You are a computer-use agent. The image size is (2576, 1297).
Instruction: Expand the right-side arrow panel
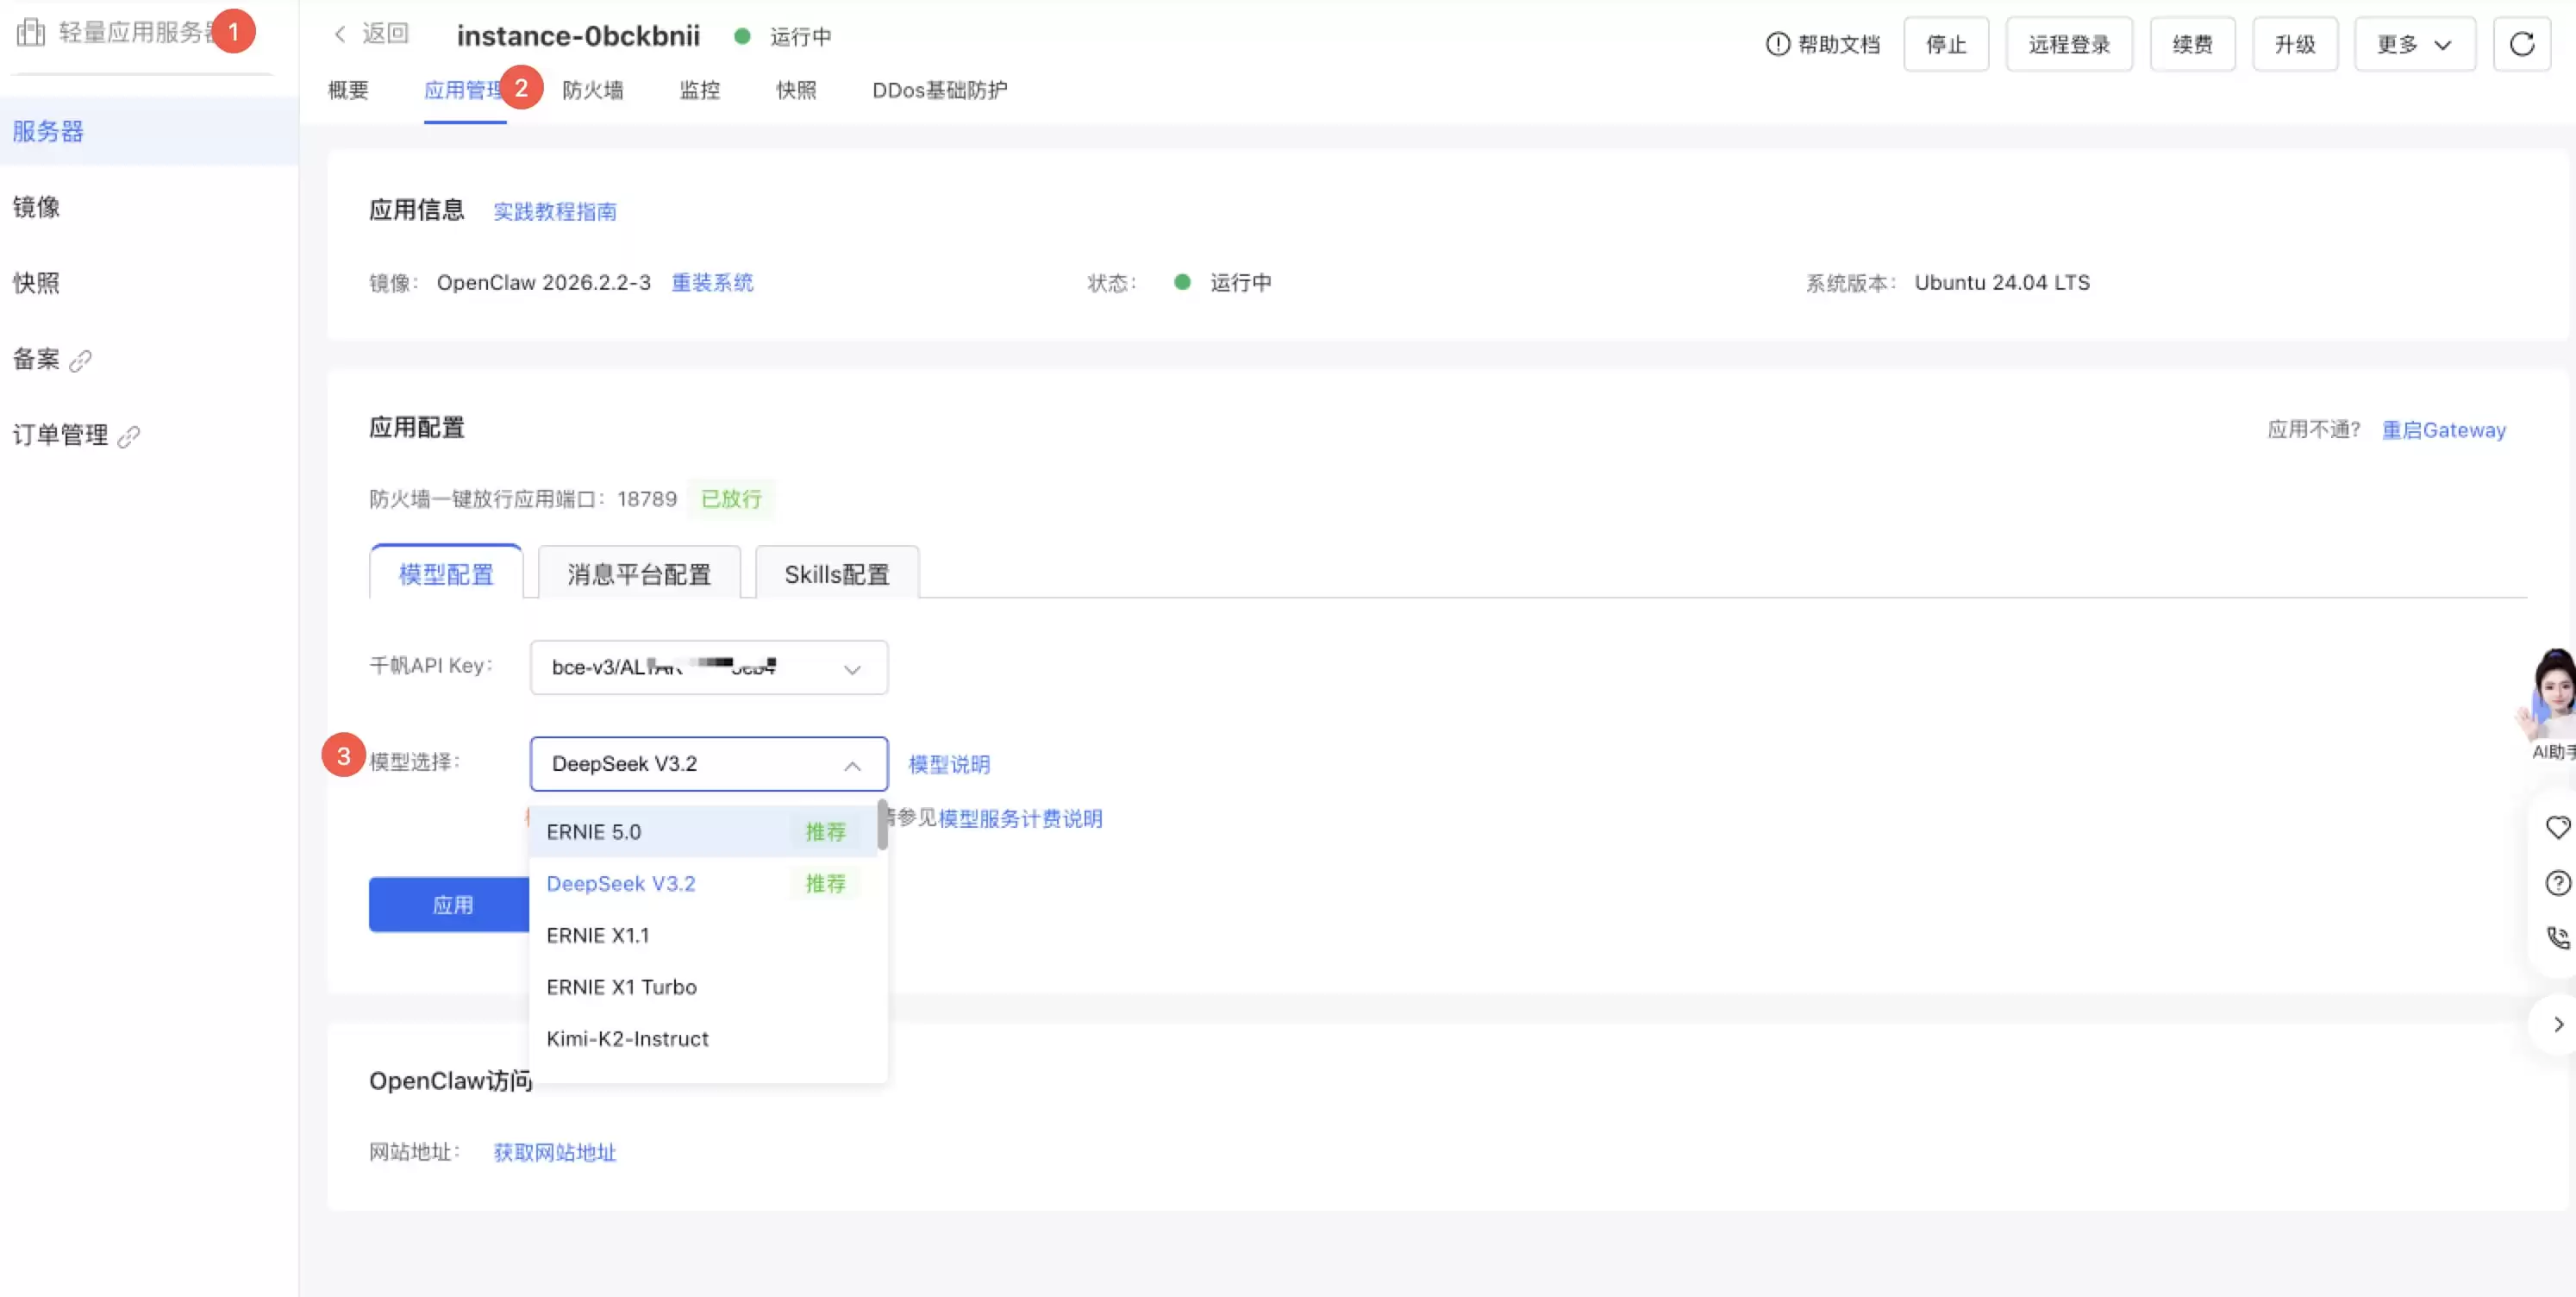2557,1024
